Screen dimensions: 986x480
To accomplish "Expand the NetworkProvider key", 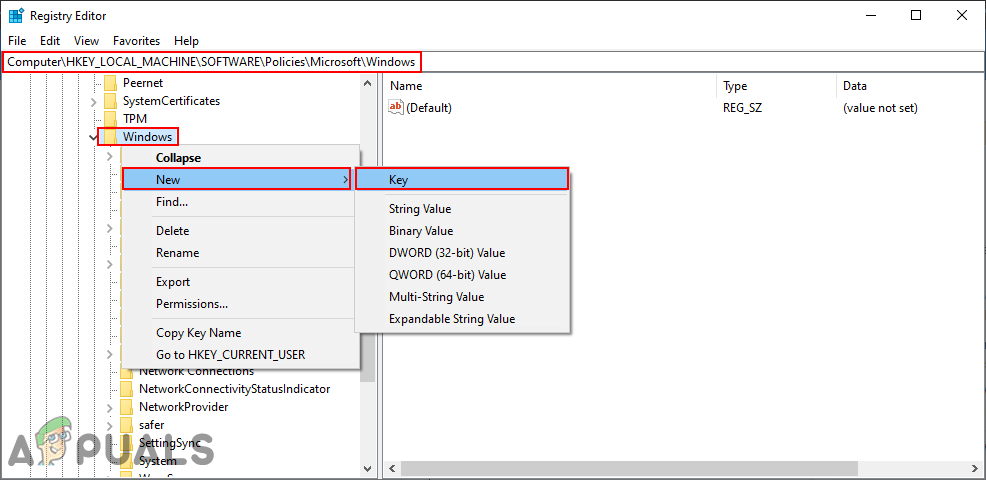I will (x=109, y=407).
